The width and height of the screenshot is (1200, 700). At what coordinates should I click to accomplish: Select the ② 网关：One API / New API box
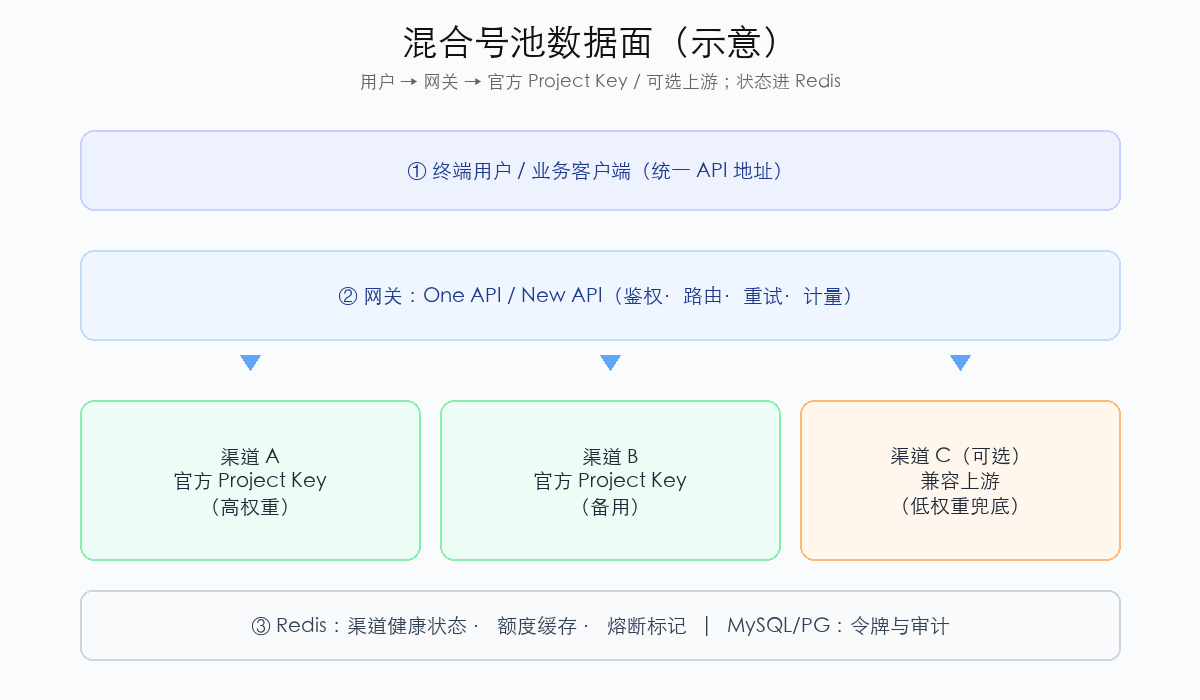tap(600, 296)
